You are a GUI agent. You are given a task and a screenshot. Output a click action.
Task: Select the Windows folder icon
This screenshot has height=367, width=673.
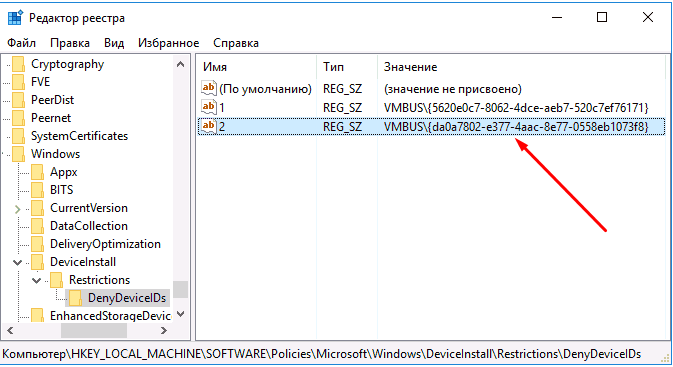point(18,154)
